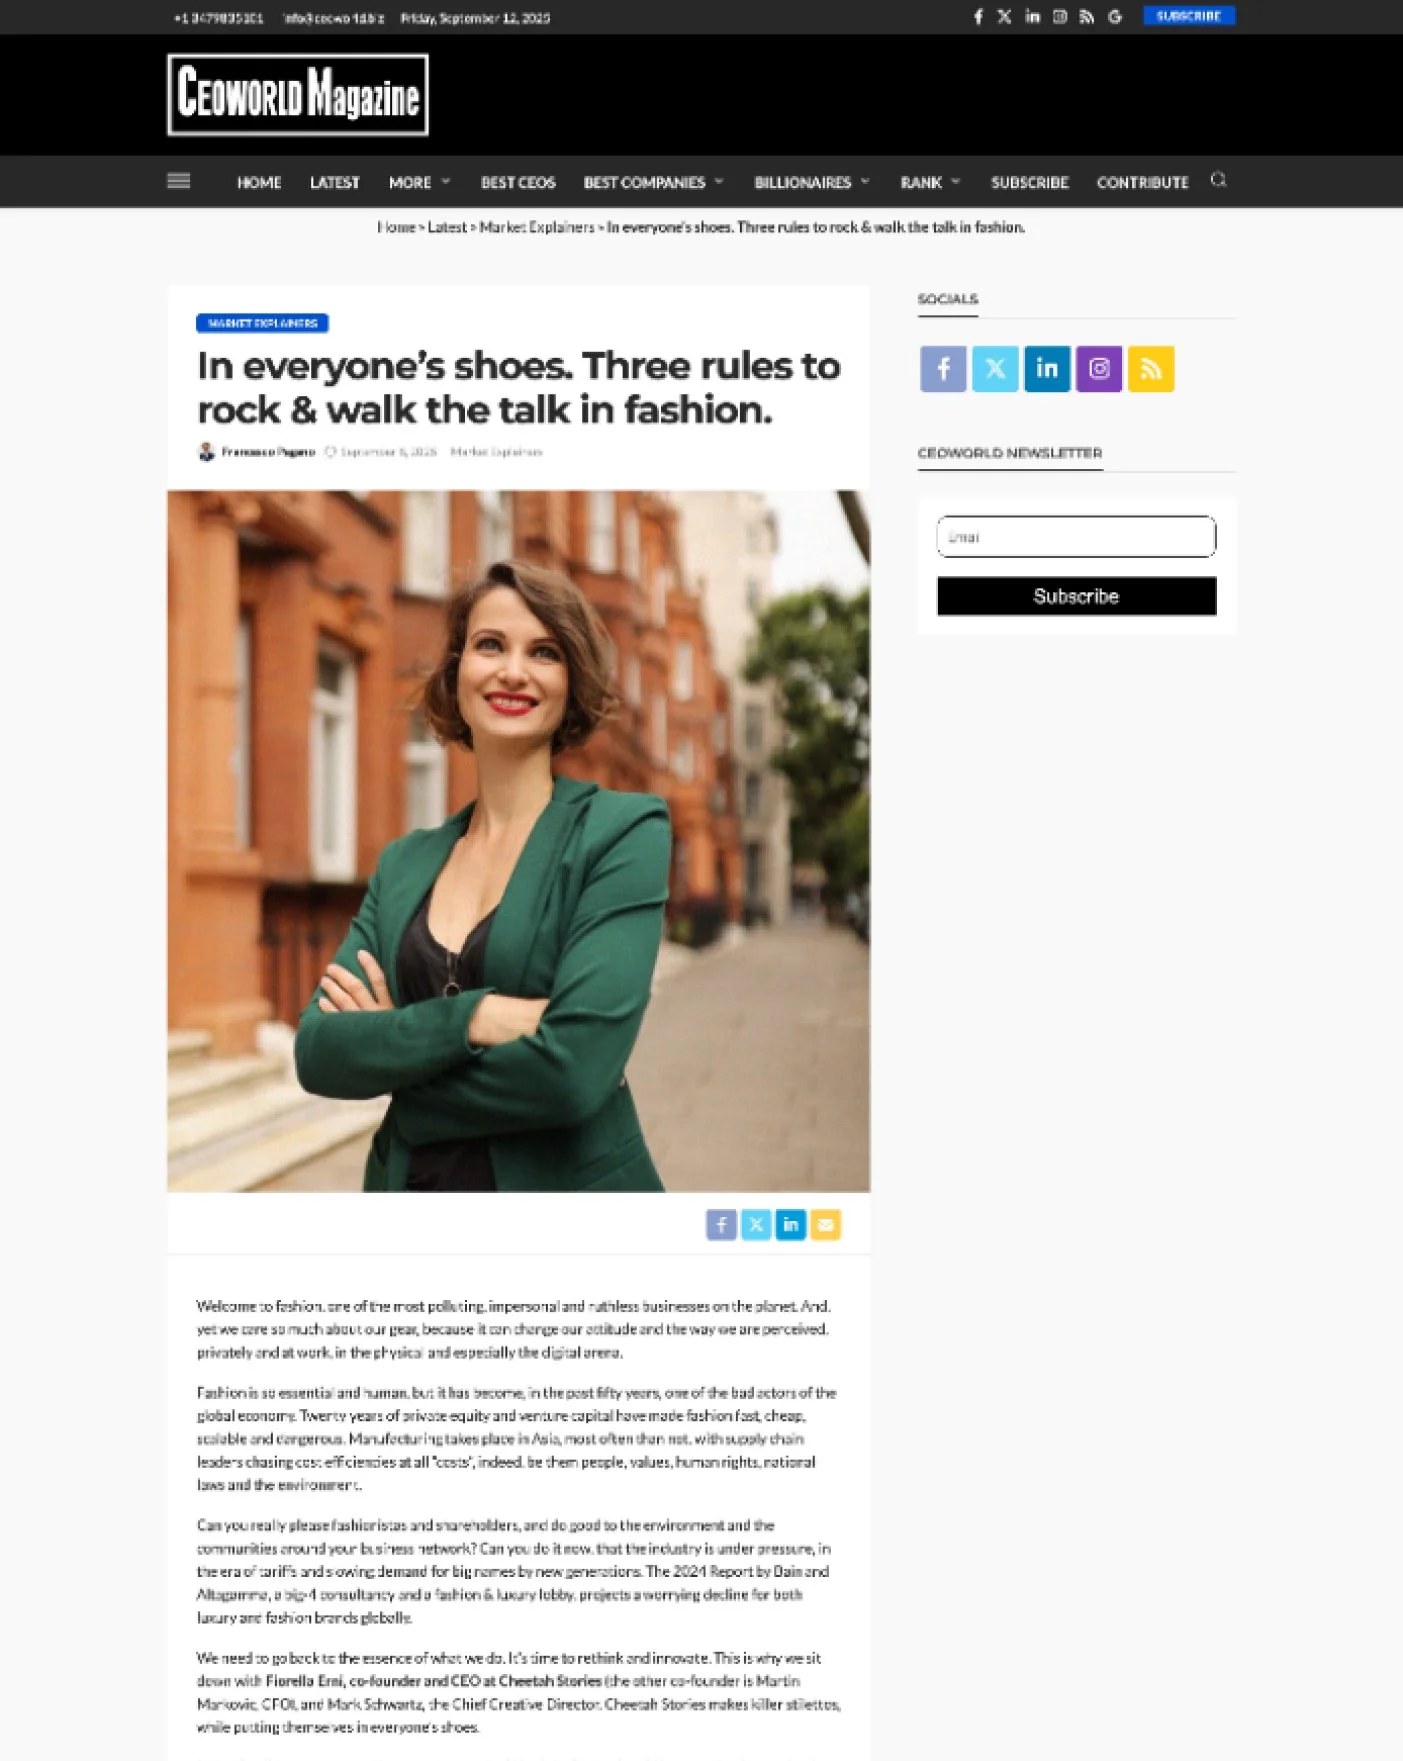Screen dimensions: 1403x1761
Task: Share article via email icon below photo
Action: [x=826, y=1224]
